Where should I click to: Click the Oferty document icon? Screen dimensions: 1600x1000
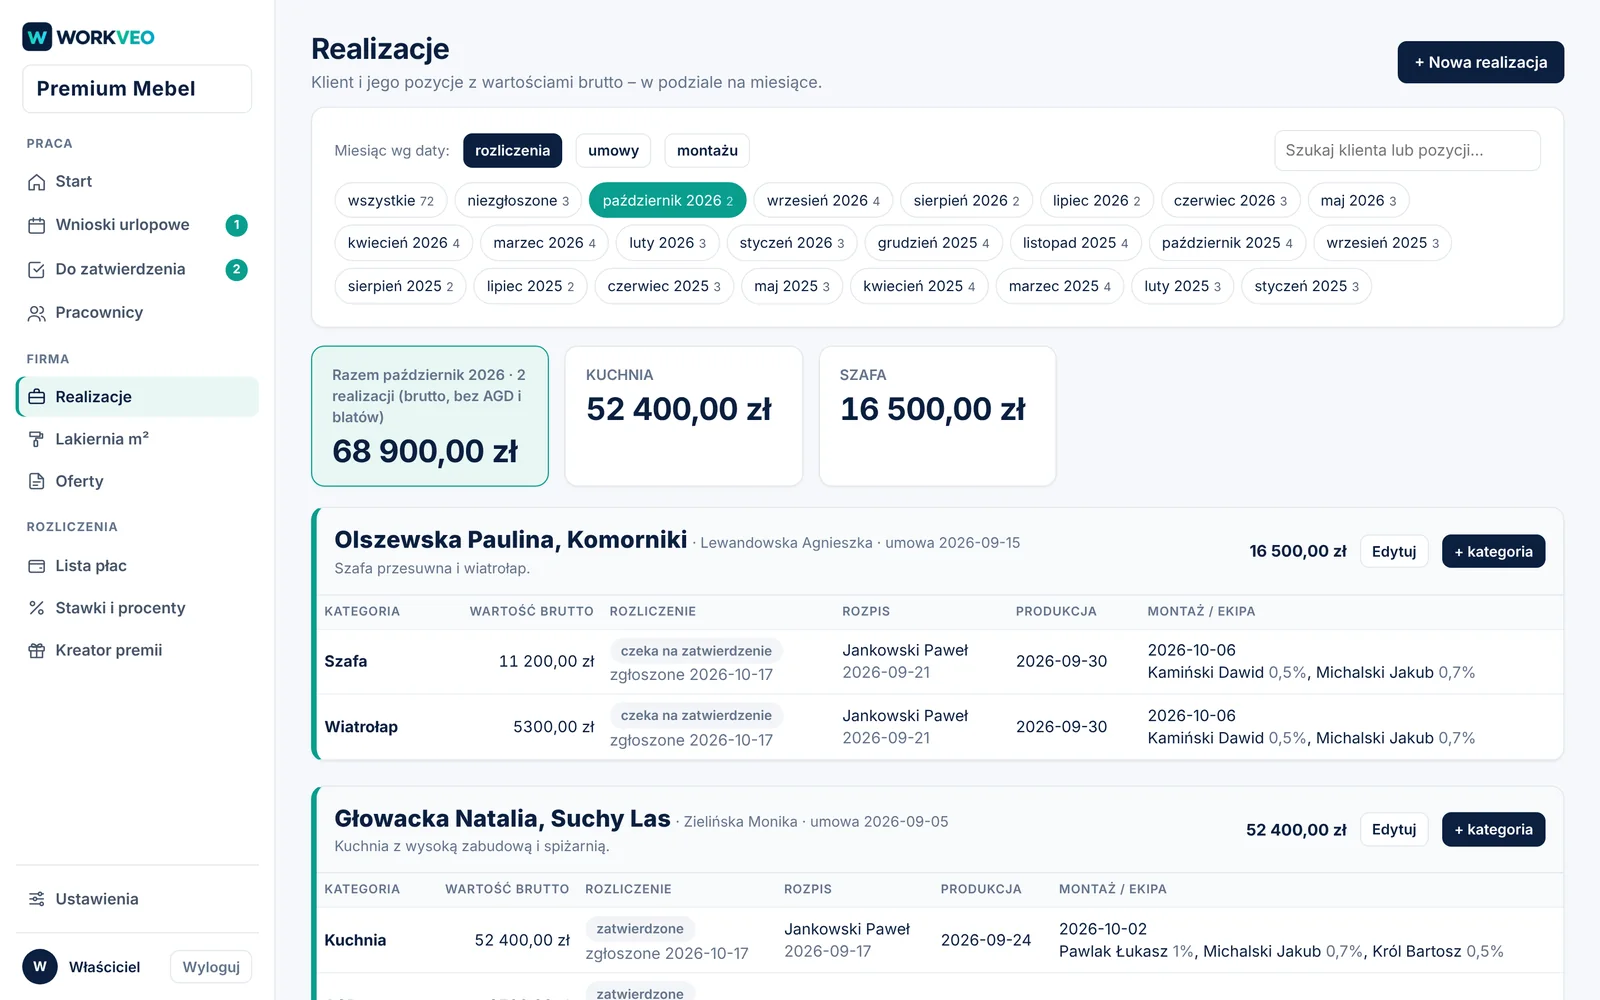(37, 481)
